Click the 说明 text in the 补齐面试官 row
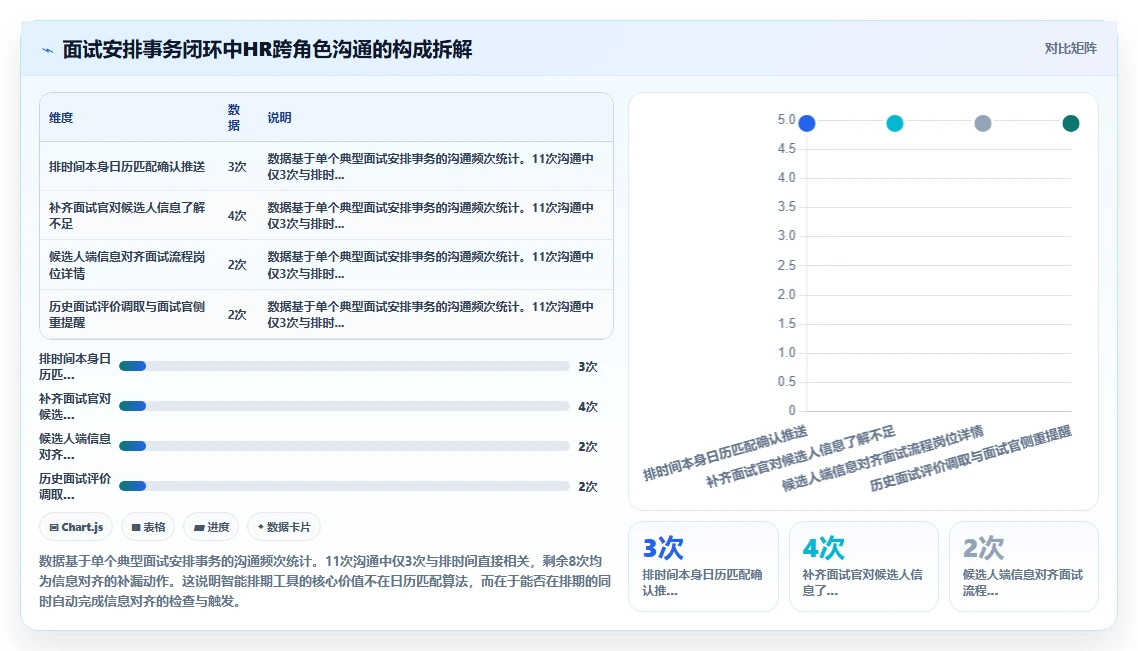Image resolution: width=1138 pixels, height=651 pixels. tap(430, 216)
